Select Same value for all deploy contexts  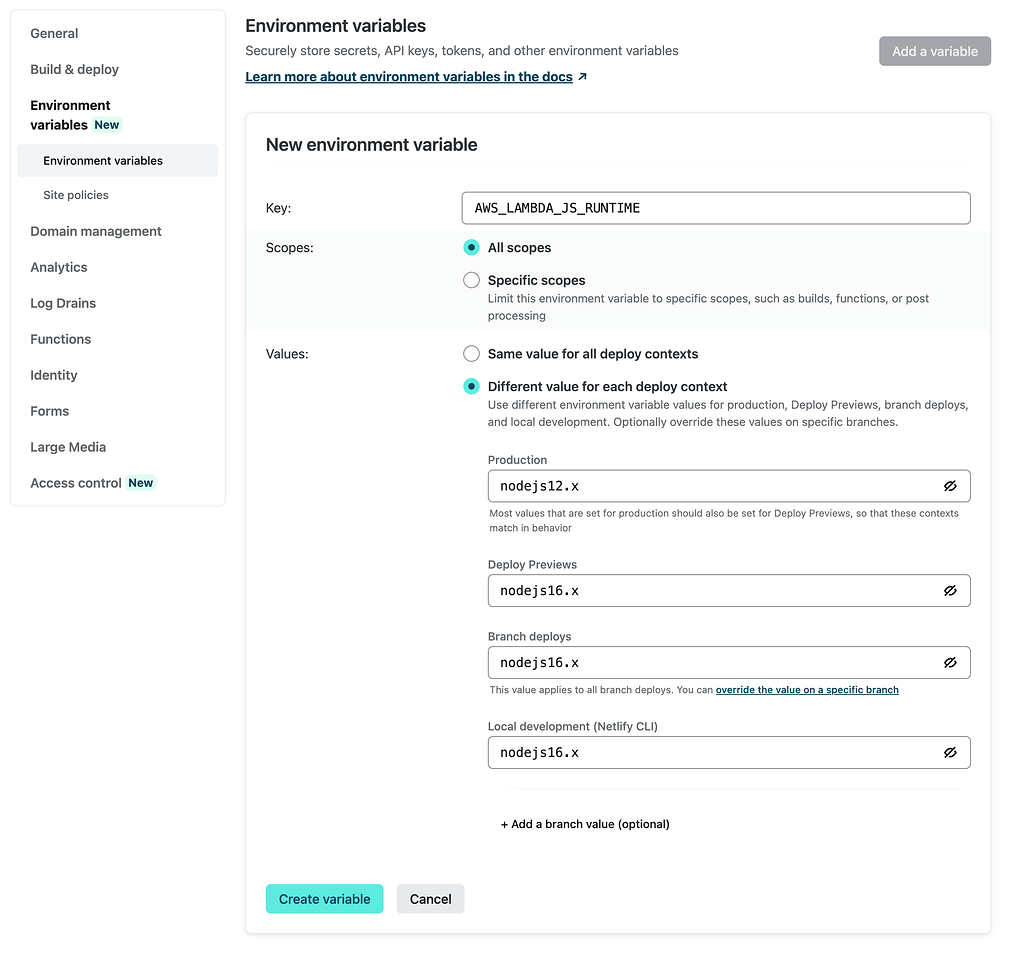coord(471,354)
